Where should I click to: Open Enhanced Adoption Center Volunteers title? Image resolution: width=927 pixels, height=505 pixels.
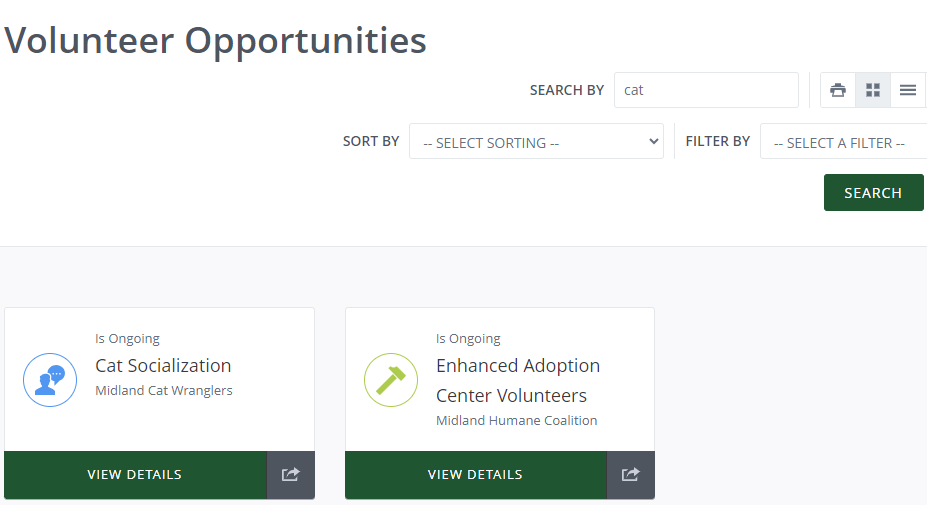click(518, 380)
